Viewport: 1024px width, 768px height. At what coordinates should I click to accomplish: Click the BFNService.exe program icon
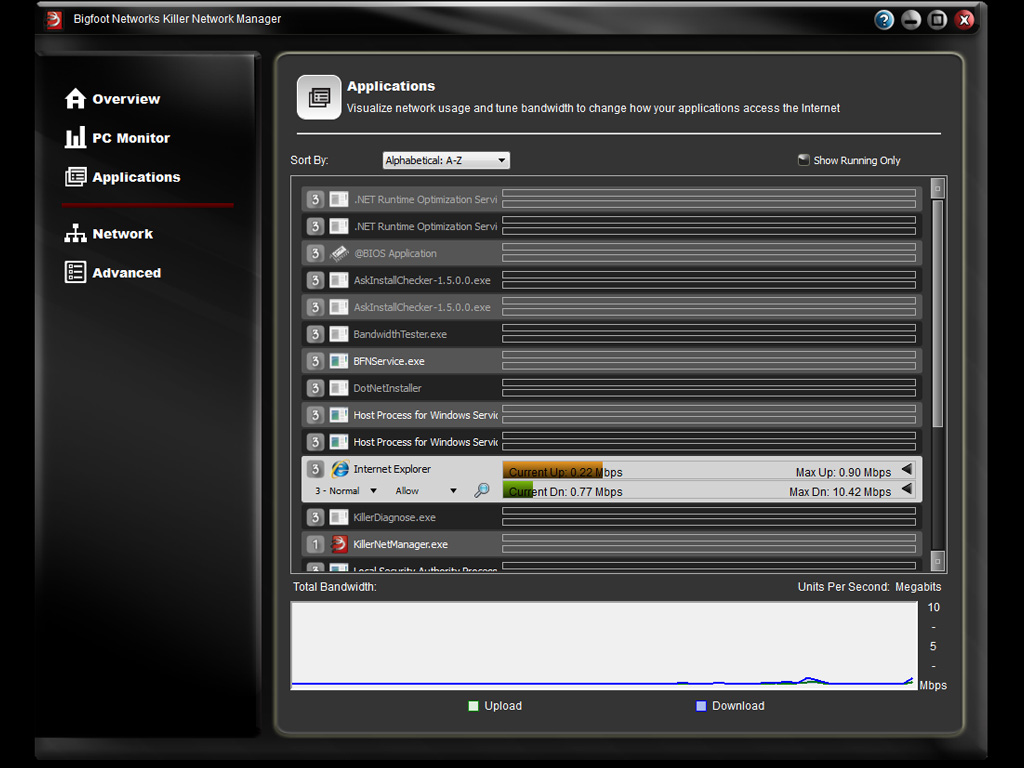(339, 360)
